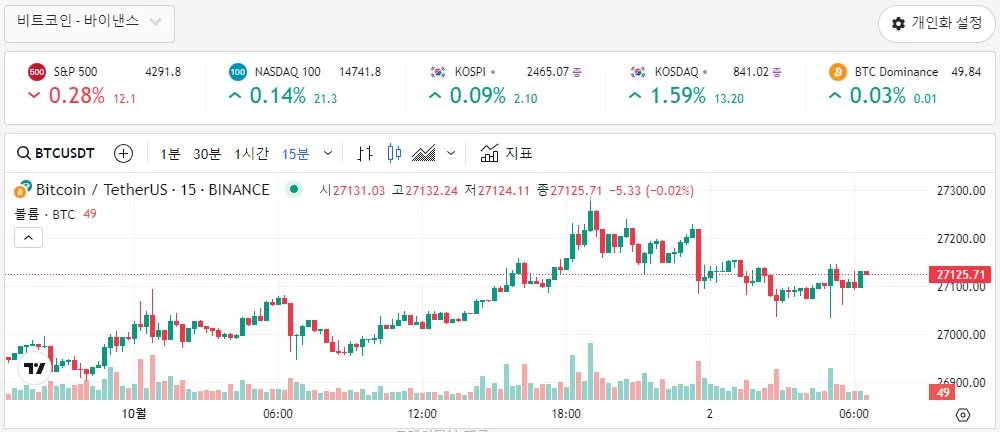Click the KOSDAQ Korean flag icon
The width and height of the screenshot is (1000, 432).
[638, 72]
